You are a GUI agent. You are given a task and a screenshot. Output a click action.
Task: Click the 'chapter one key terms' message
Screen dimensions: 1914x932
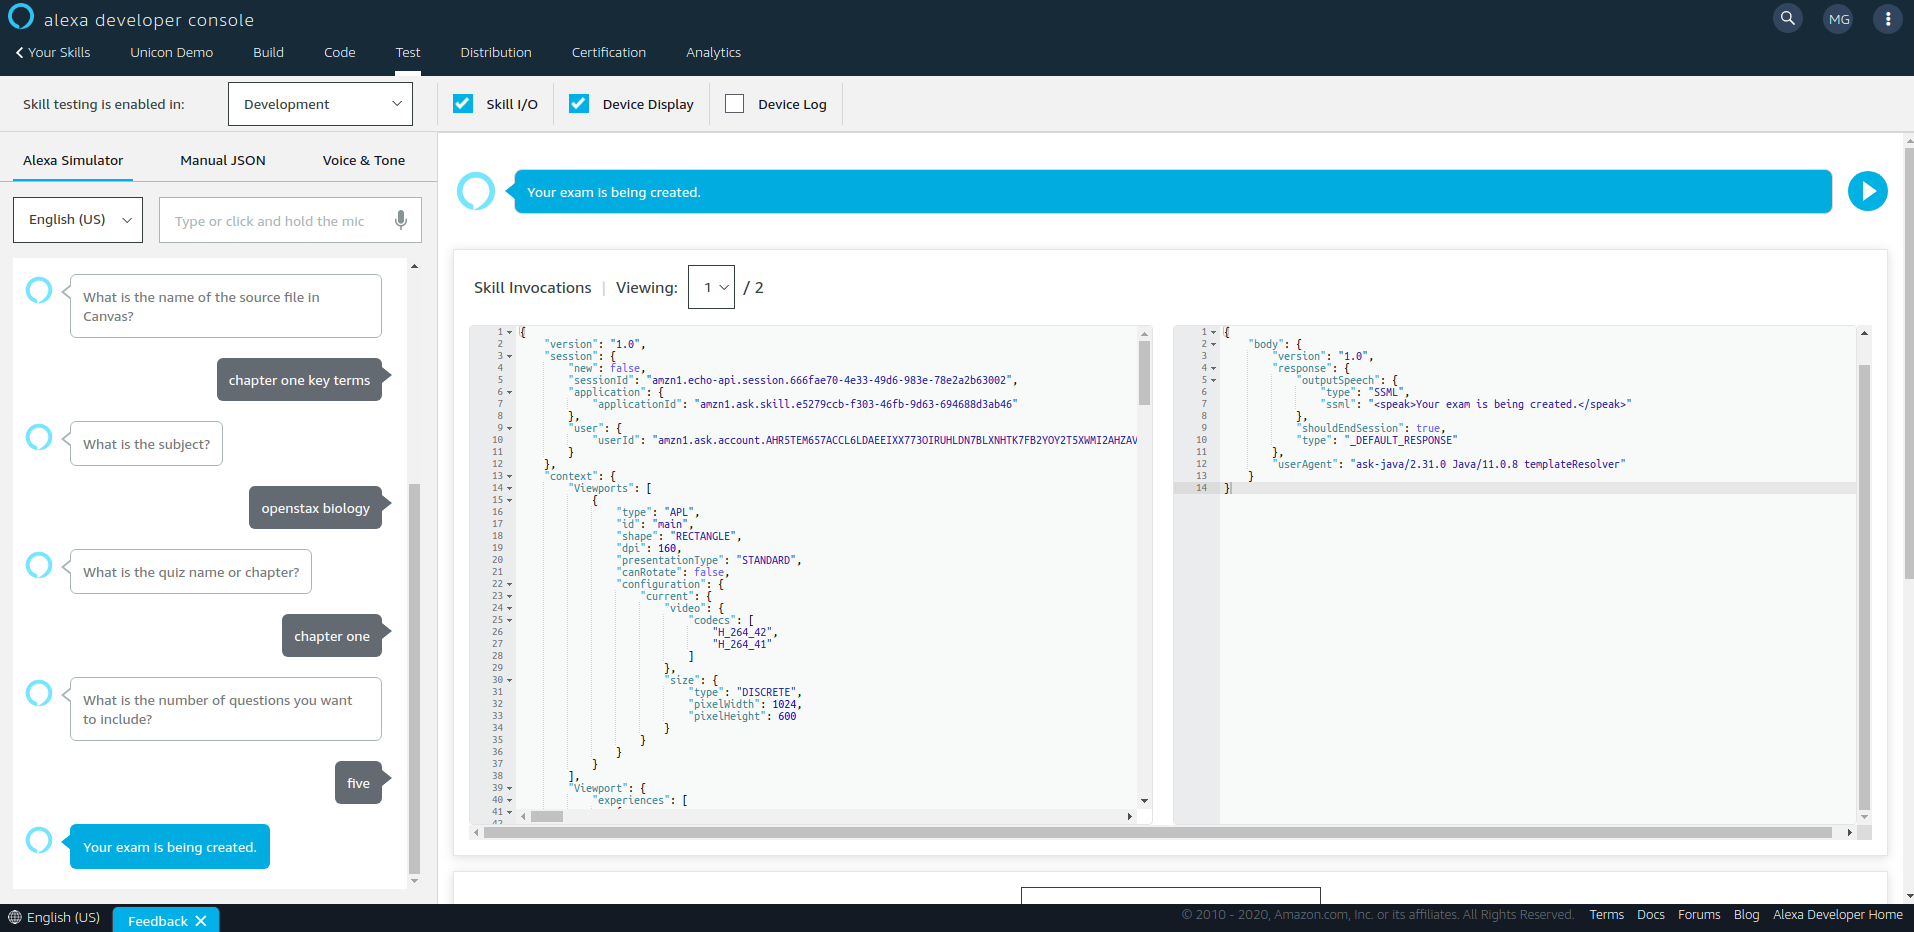point(299,380)
